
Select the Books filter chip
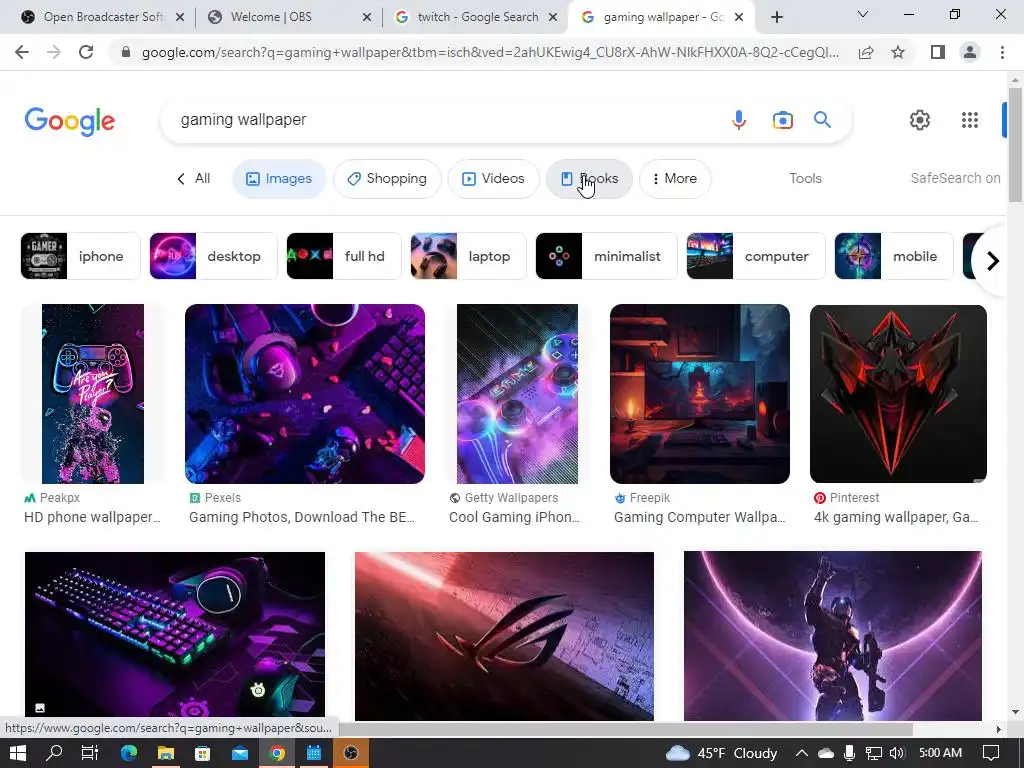pyautogui.click(x=589, y=179)
